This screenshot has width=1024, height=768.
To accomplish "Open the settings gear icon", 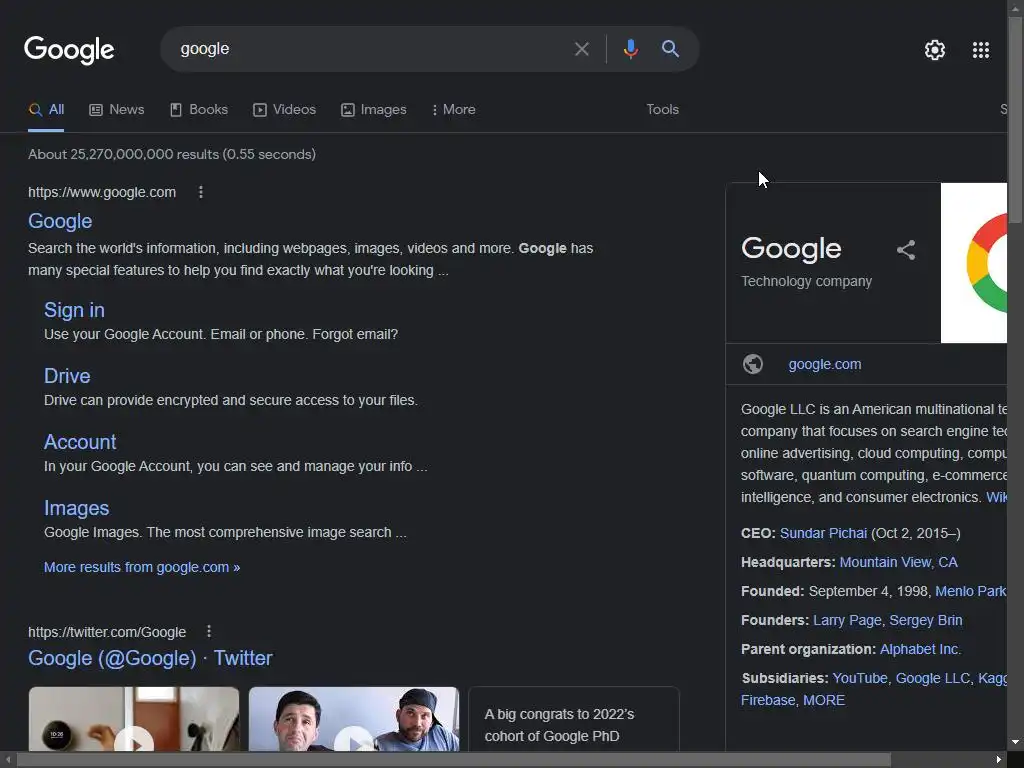I will (x=935, y=50).
